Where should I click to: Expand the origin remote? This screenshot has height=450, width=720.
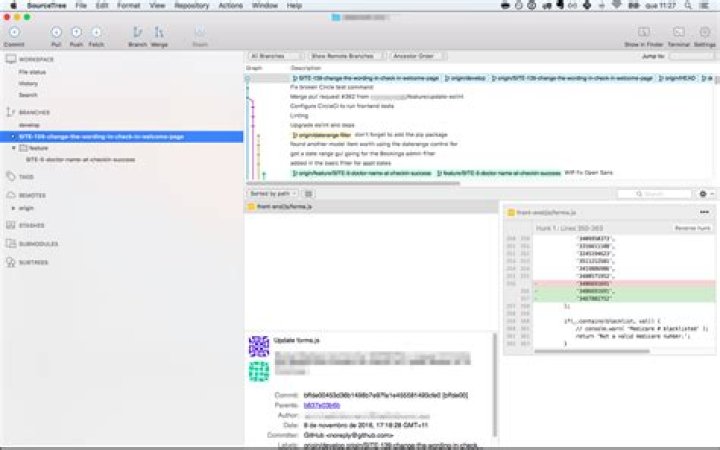pos(13,208)
